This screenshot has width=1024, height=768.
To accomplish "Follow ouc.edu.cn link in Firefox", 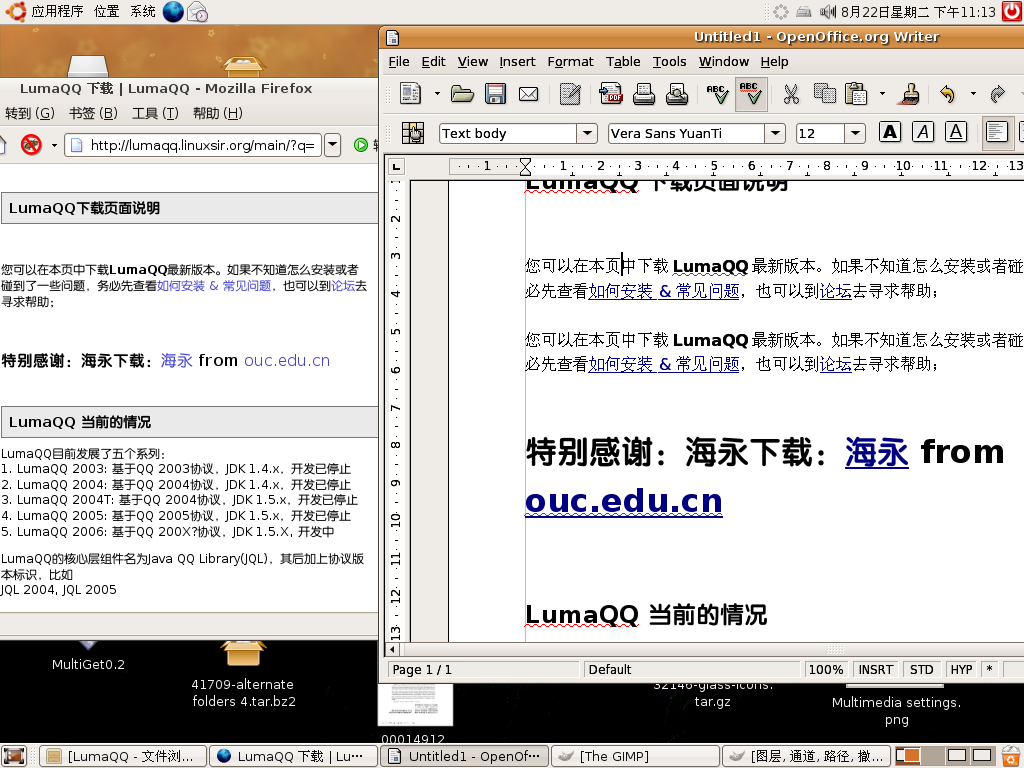I will point(287,360).
